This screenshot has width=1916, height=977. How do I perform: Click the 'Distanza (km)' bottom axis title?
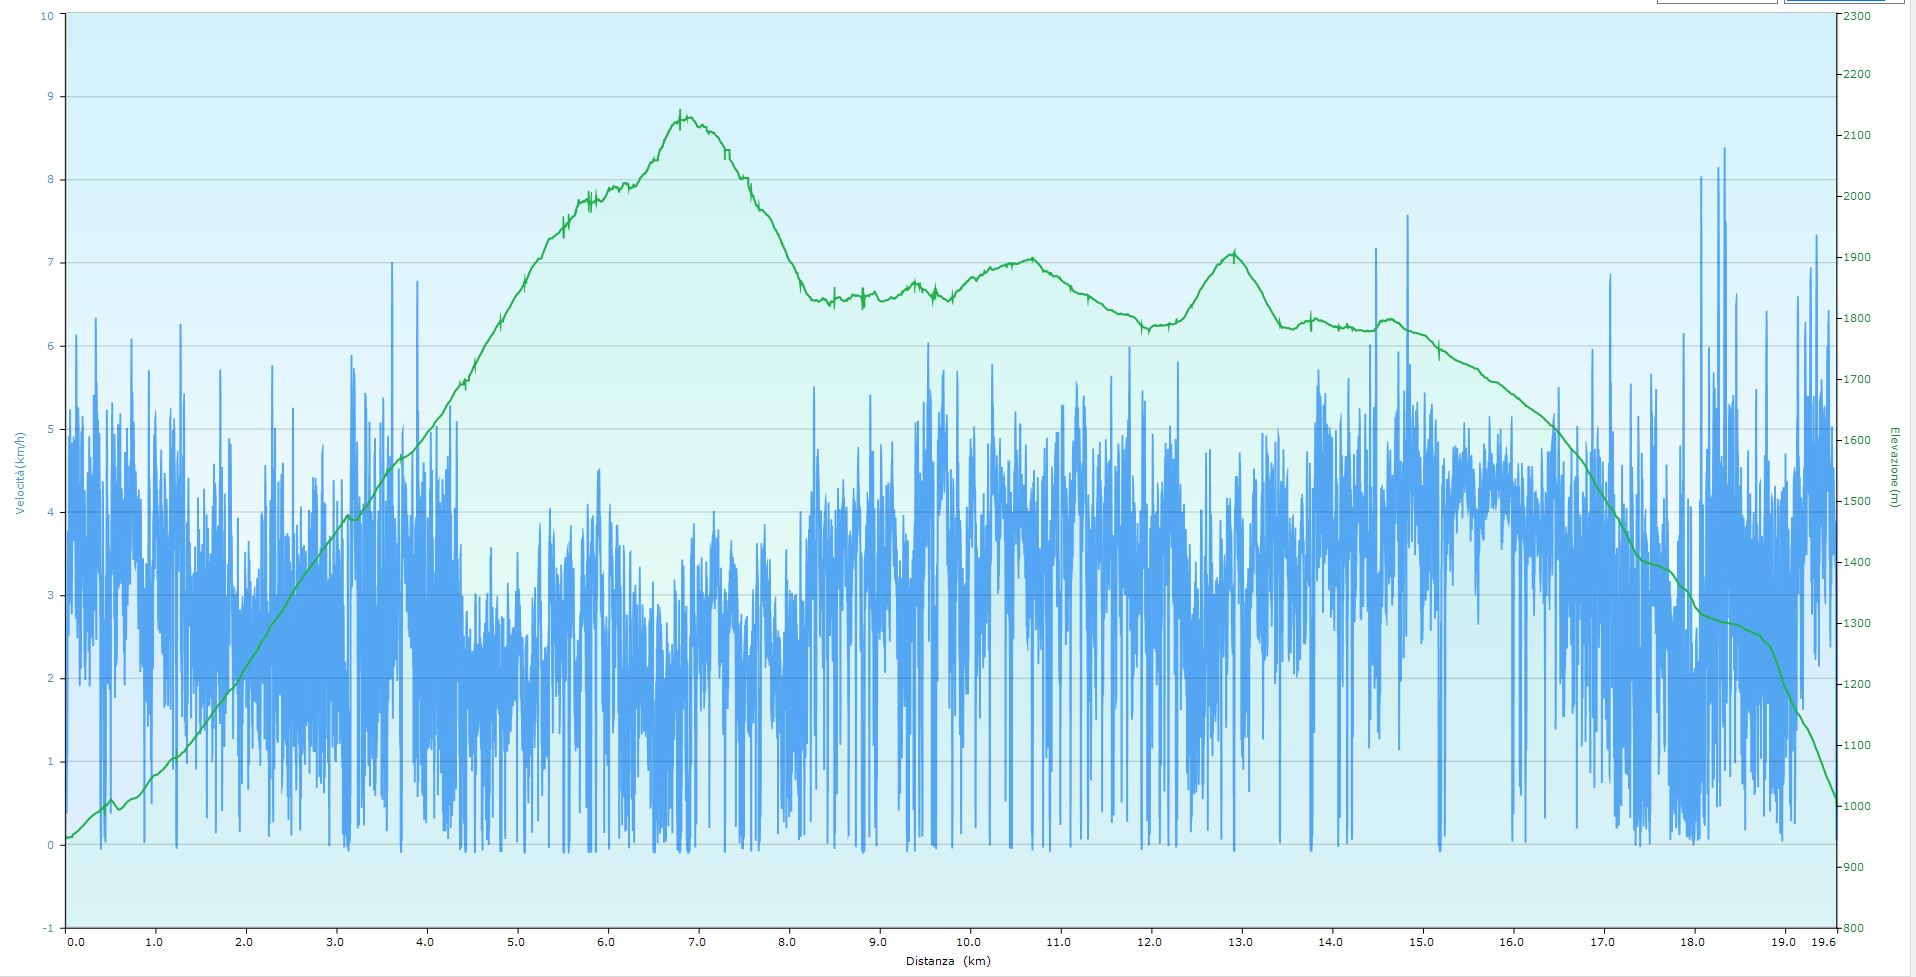[950, 961]
